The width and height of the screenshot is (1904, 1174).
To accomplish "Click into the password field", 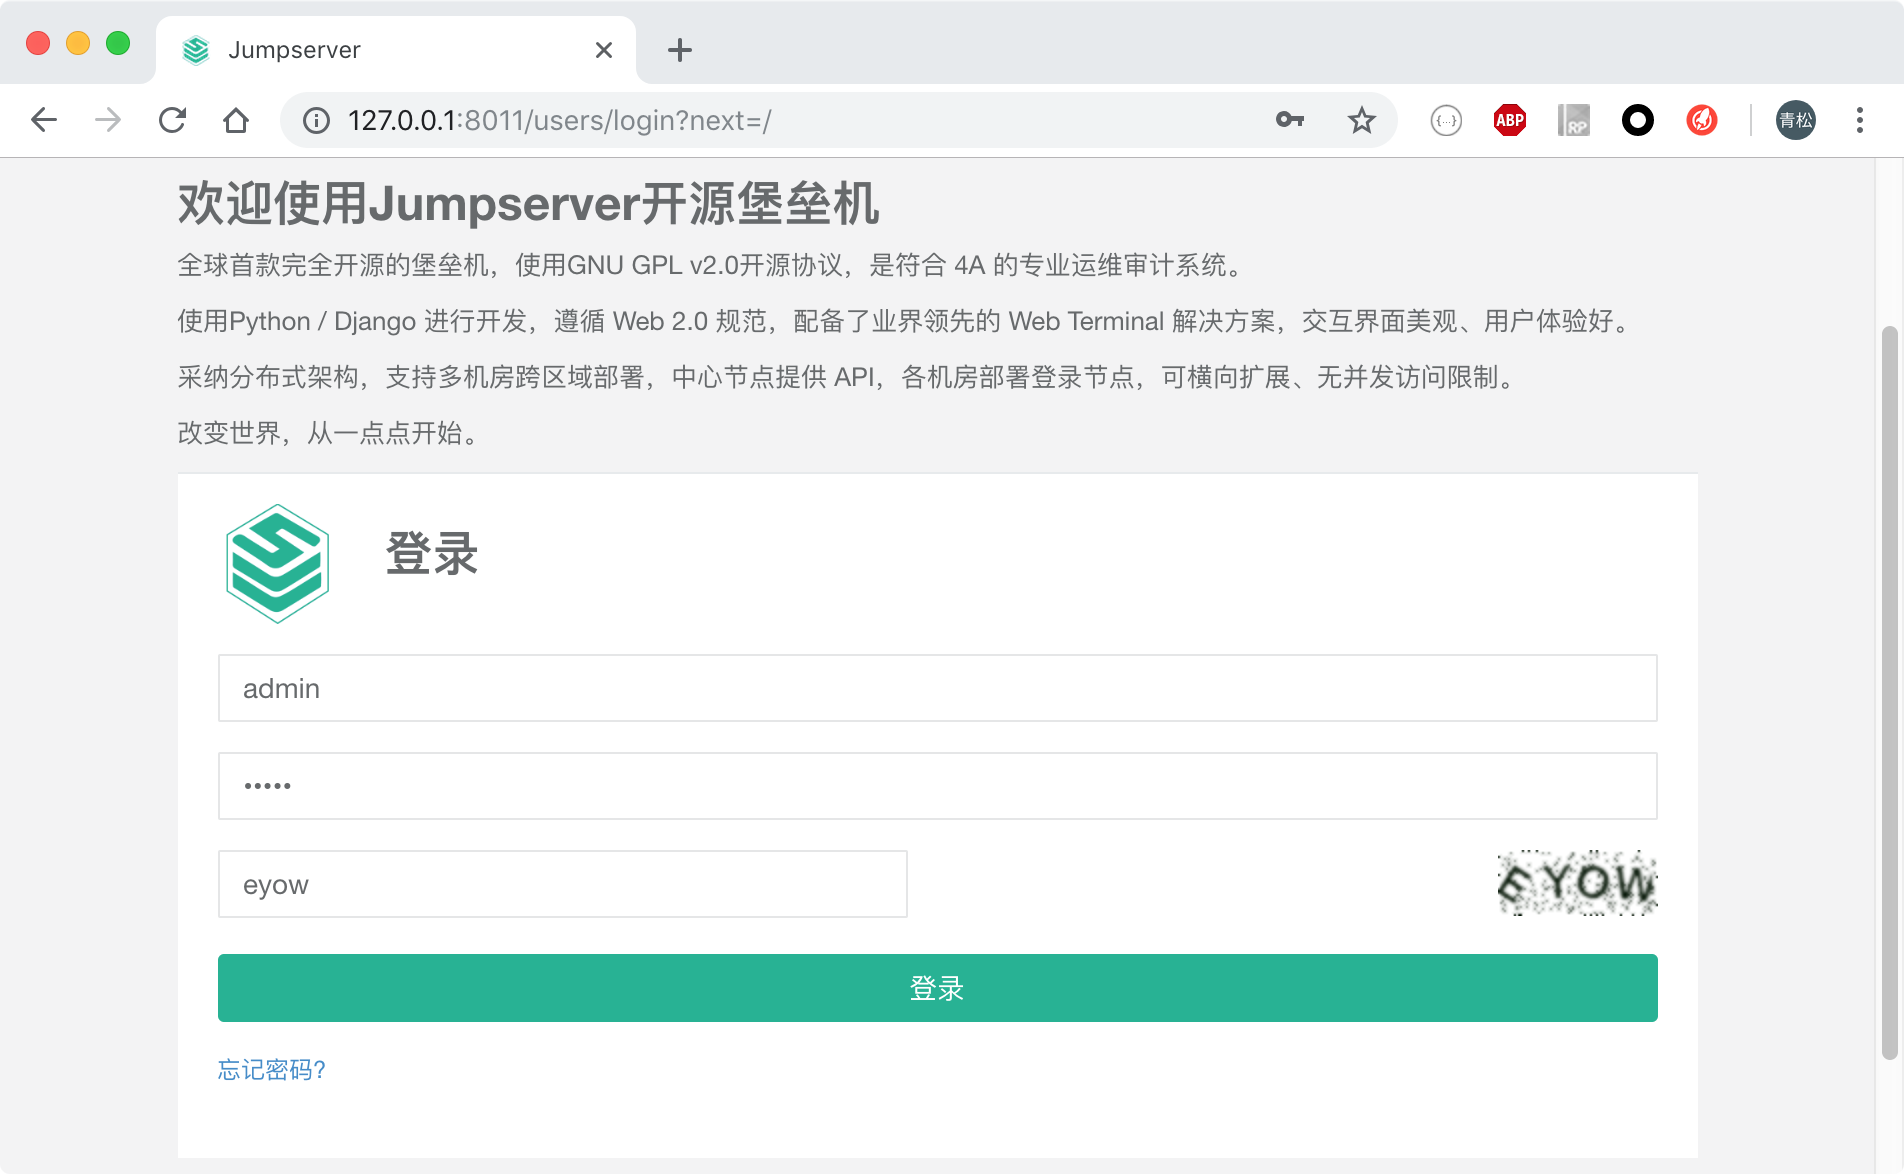I will click(937, 786).
